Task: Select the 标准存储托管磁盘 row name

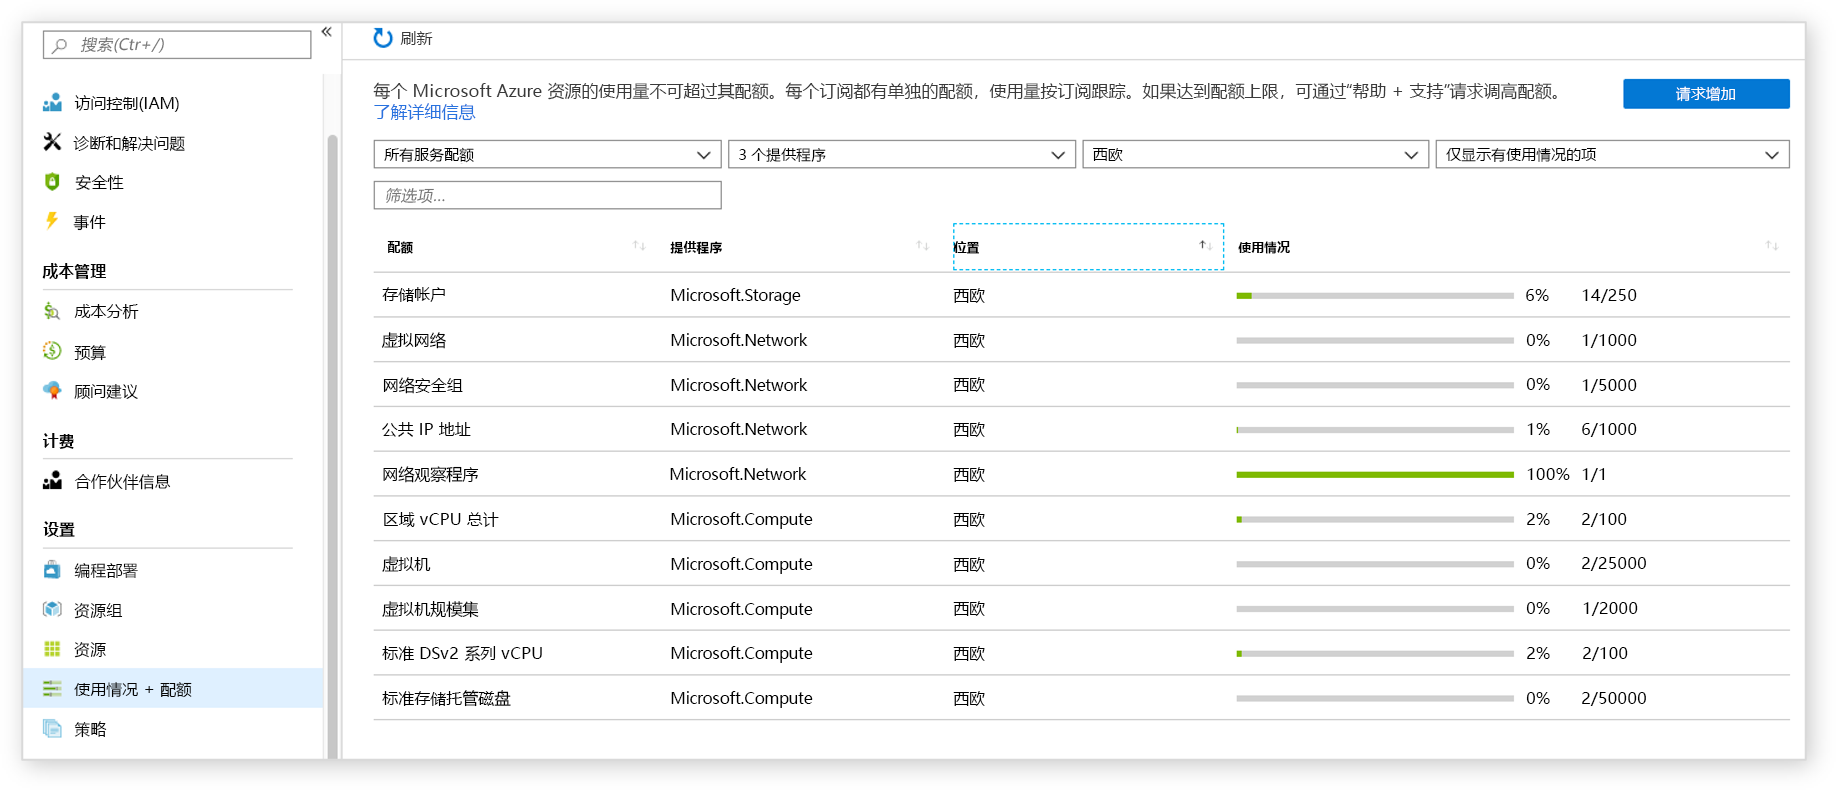Action: (x=446, y=698)
